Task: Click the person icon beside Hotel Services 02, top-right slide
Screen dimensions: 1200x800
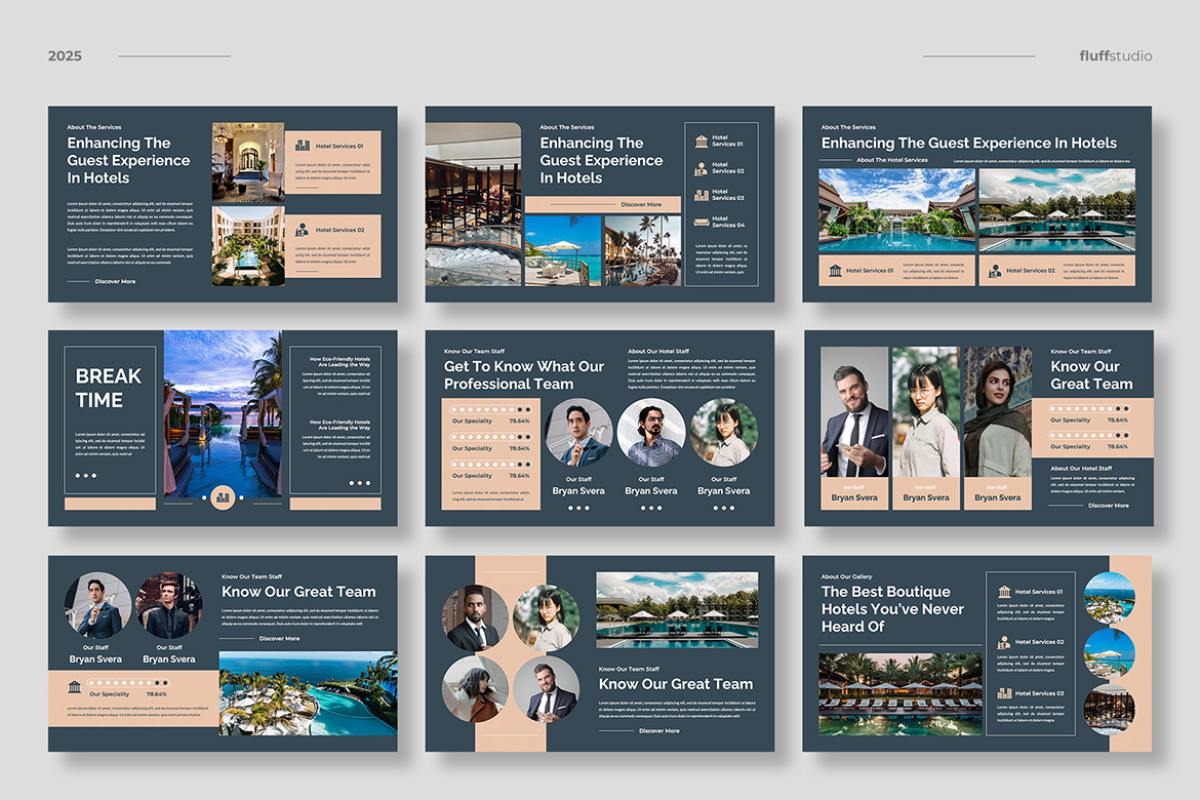Action: pyautogui.click(x=994, y=271)
